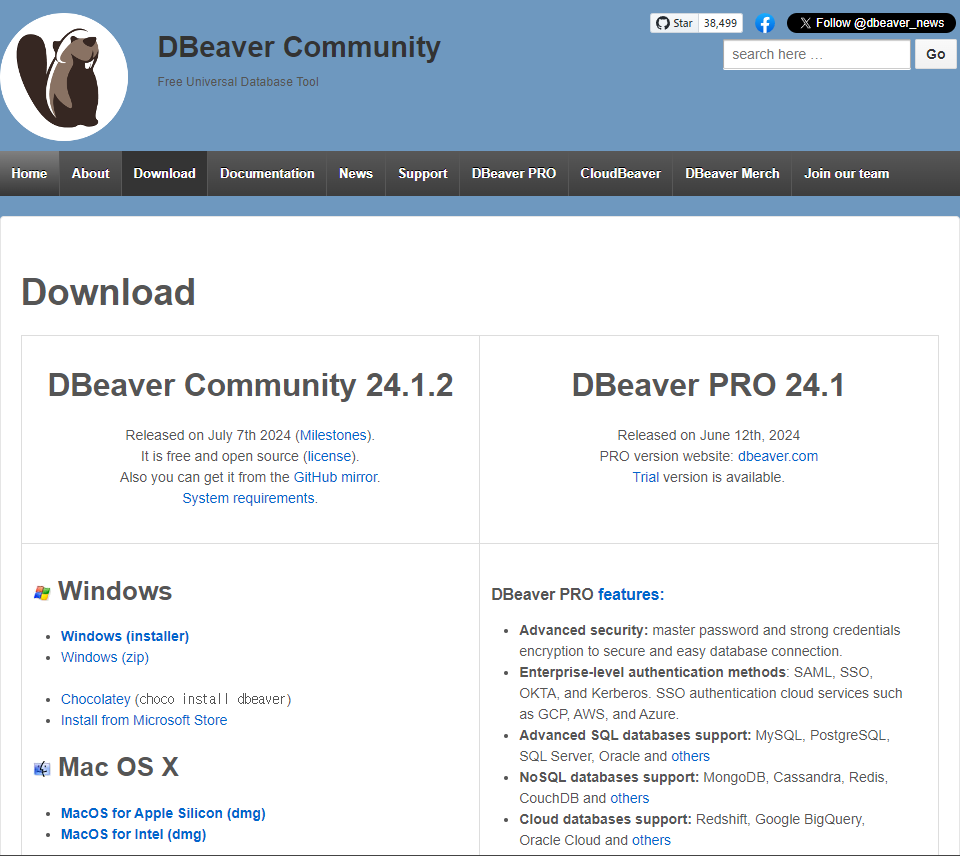Click the choco install dbeaver command text
This screenshot has width=960, height=856.
point(213,699)
